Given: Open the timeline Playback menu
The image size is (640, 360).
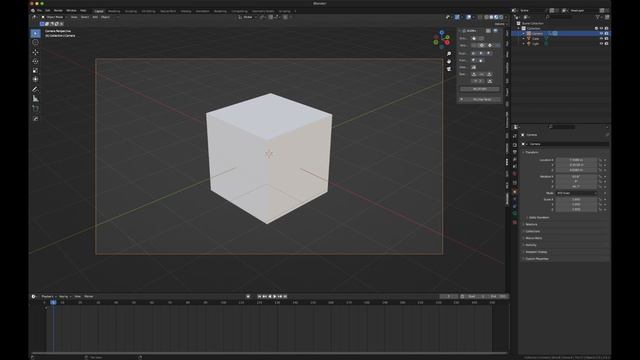Looking at the screenshot, I should coord(48,296).
